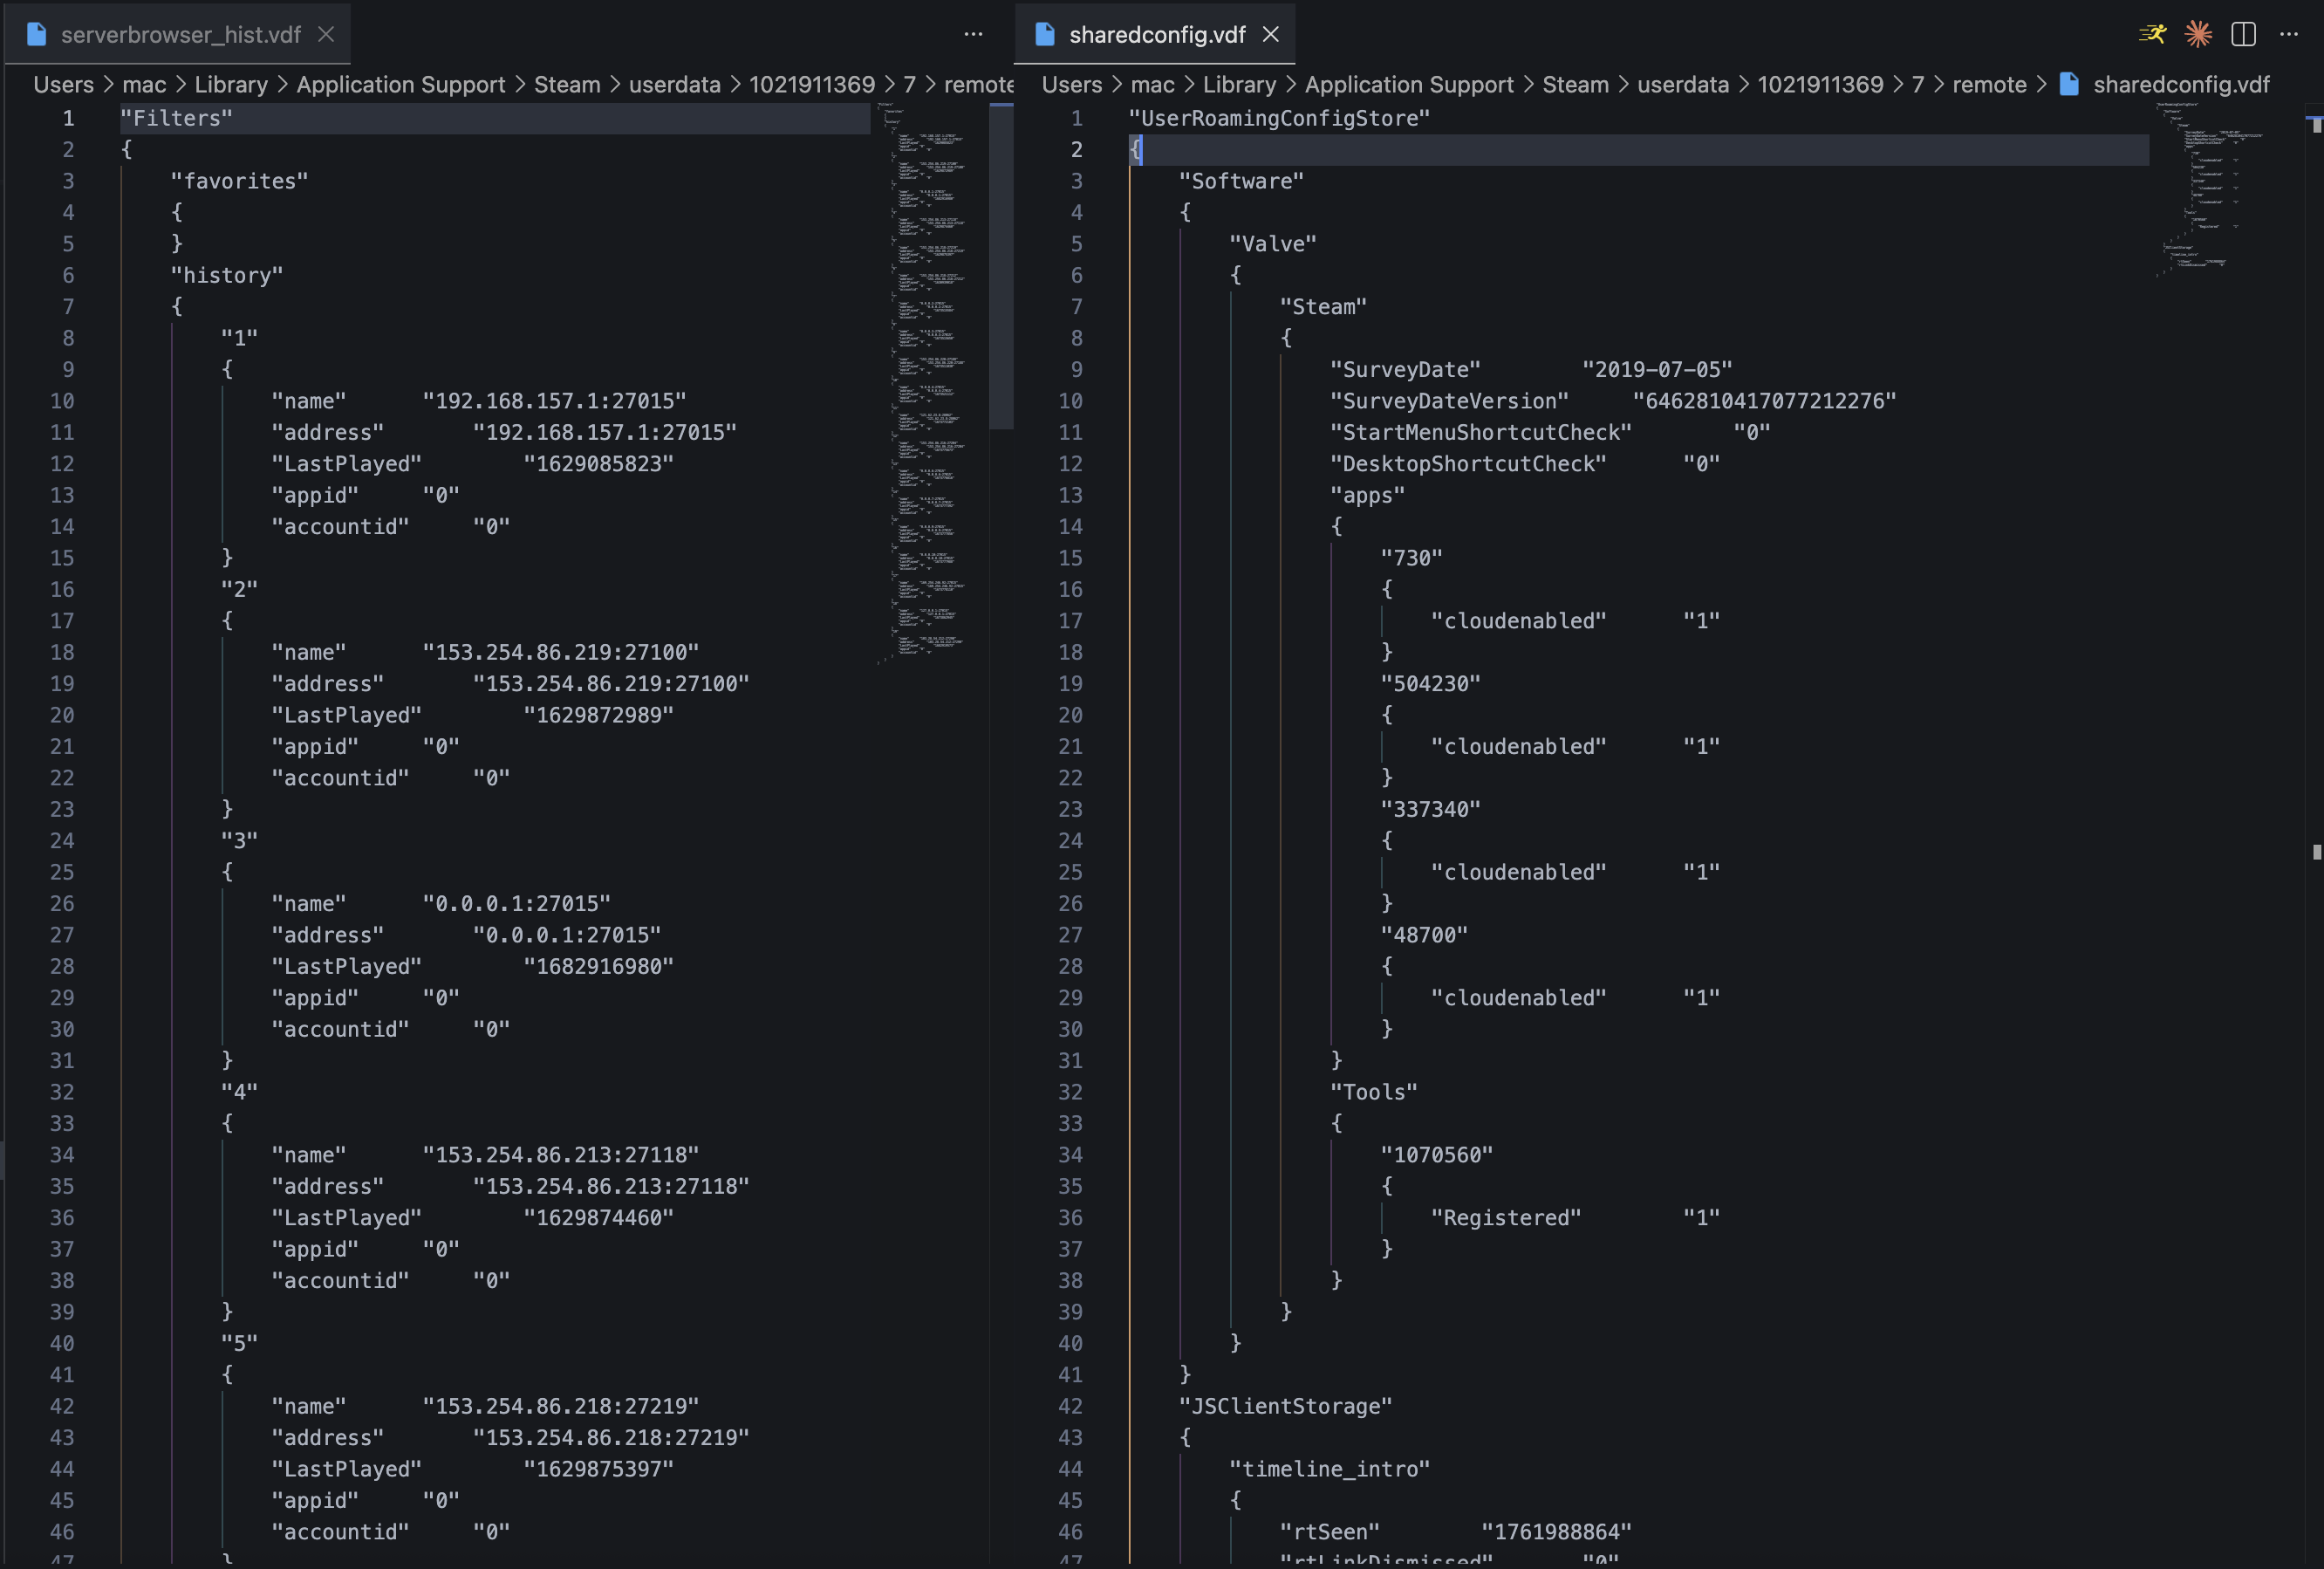This screenshot has width=2324, height=1569.
Task: Switch to serverbrowser_hist.vdf tab
Action: coord(180,34)
